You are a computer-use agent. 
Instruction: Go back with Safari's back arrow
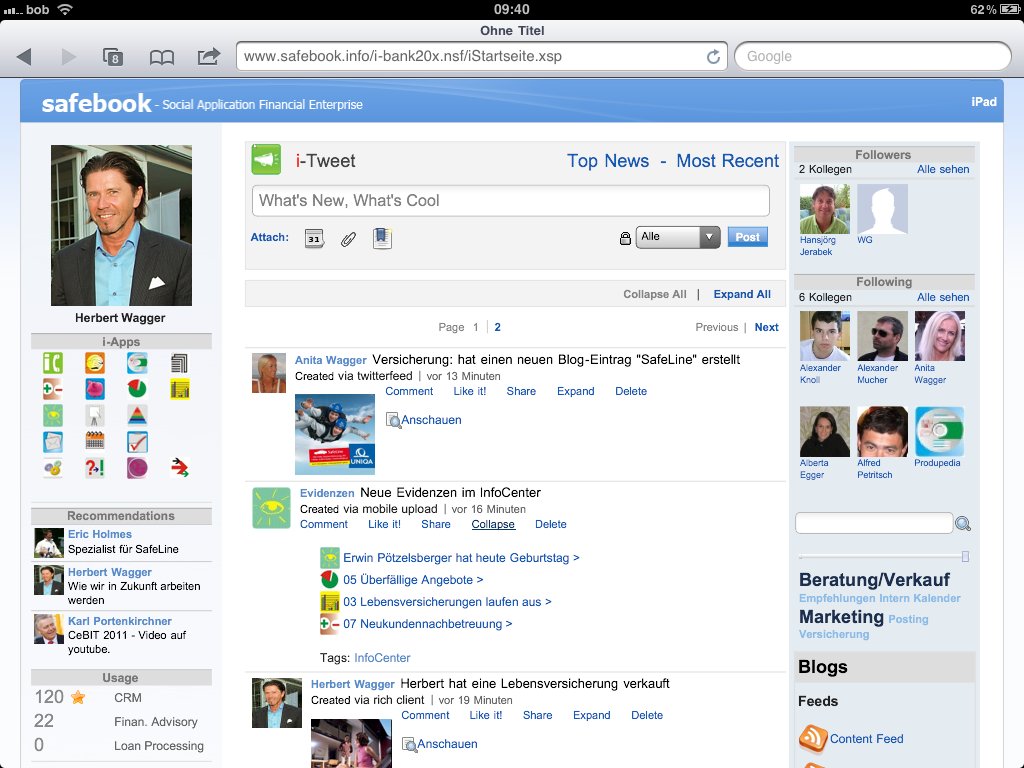pyautogui.click(x=24, y=57)
